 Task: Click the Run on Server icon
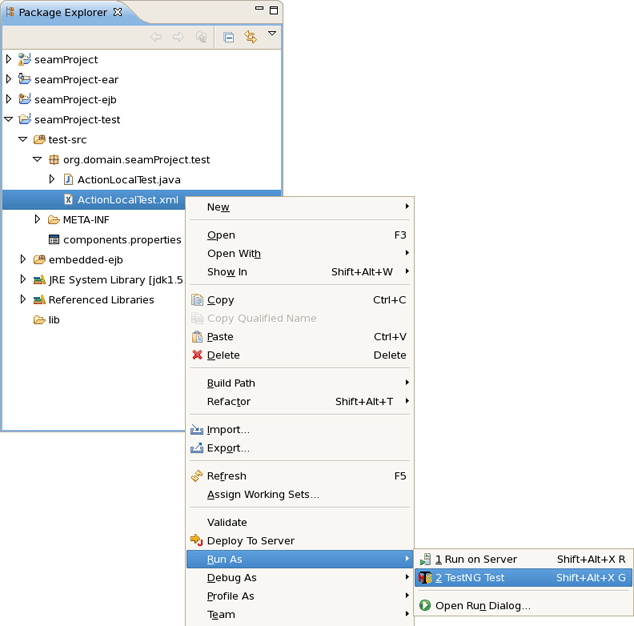(x=425, y=560)
